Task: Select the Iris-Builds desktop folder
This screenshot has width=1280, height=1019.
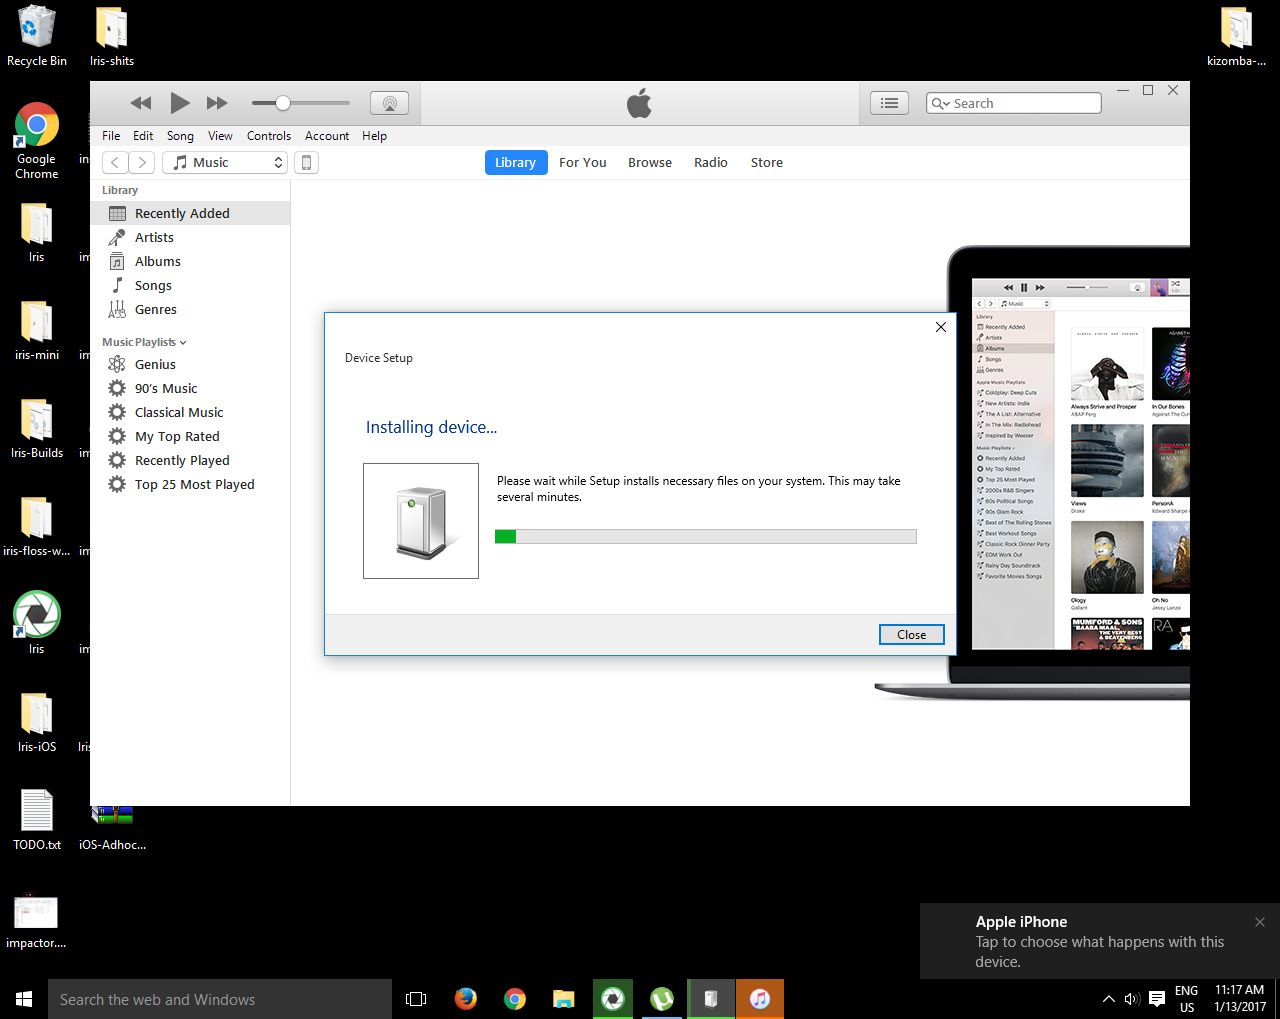Action: [x=37, y=428]
